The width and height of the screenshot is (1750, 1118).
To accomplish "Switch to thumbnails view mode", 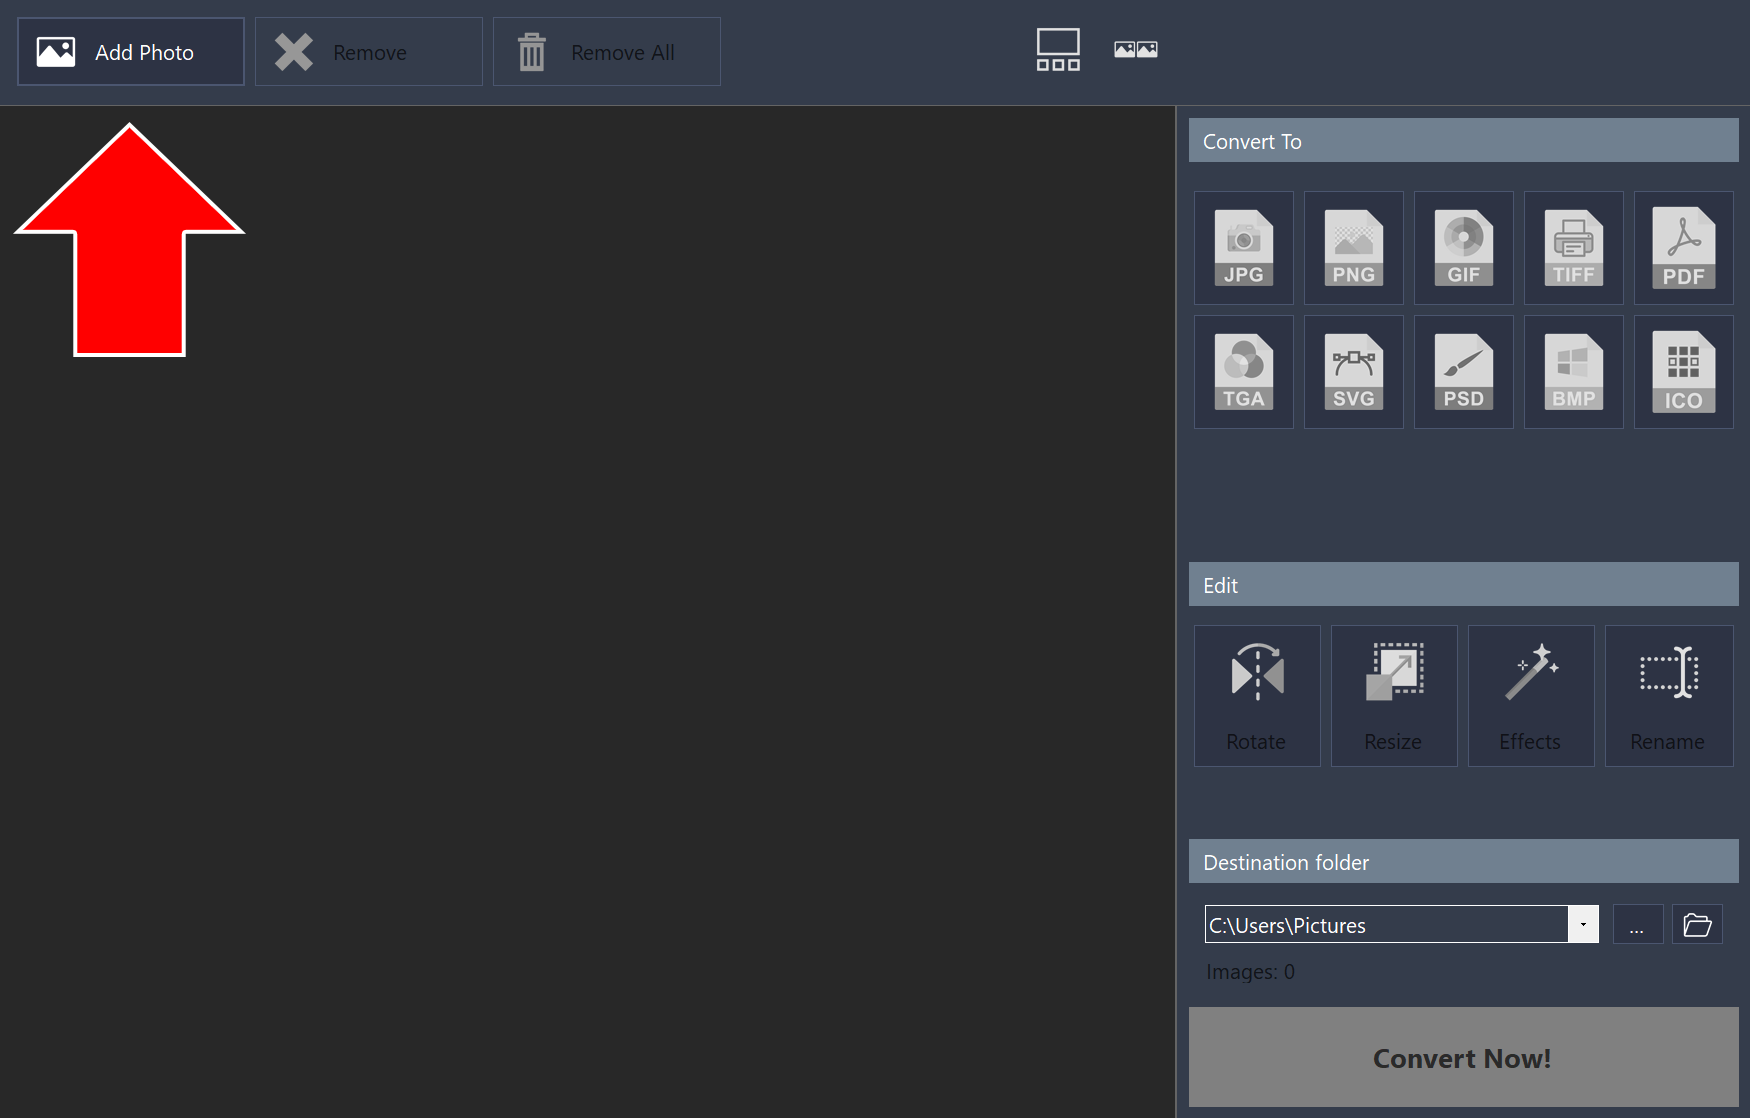I will click(x=1136, y=50).
